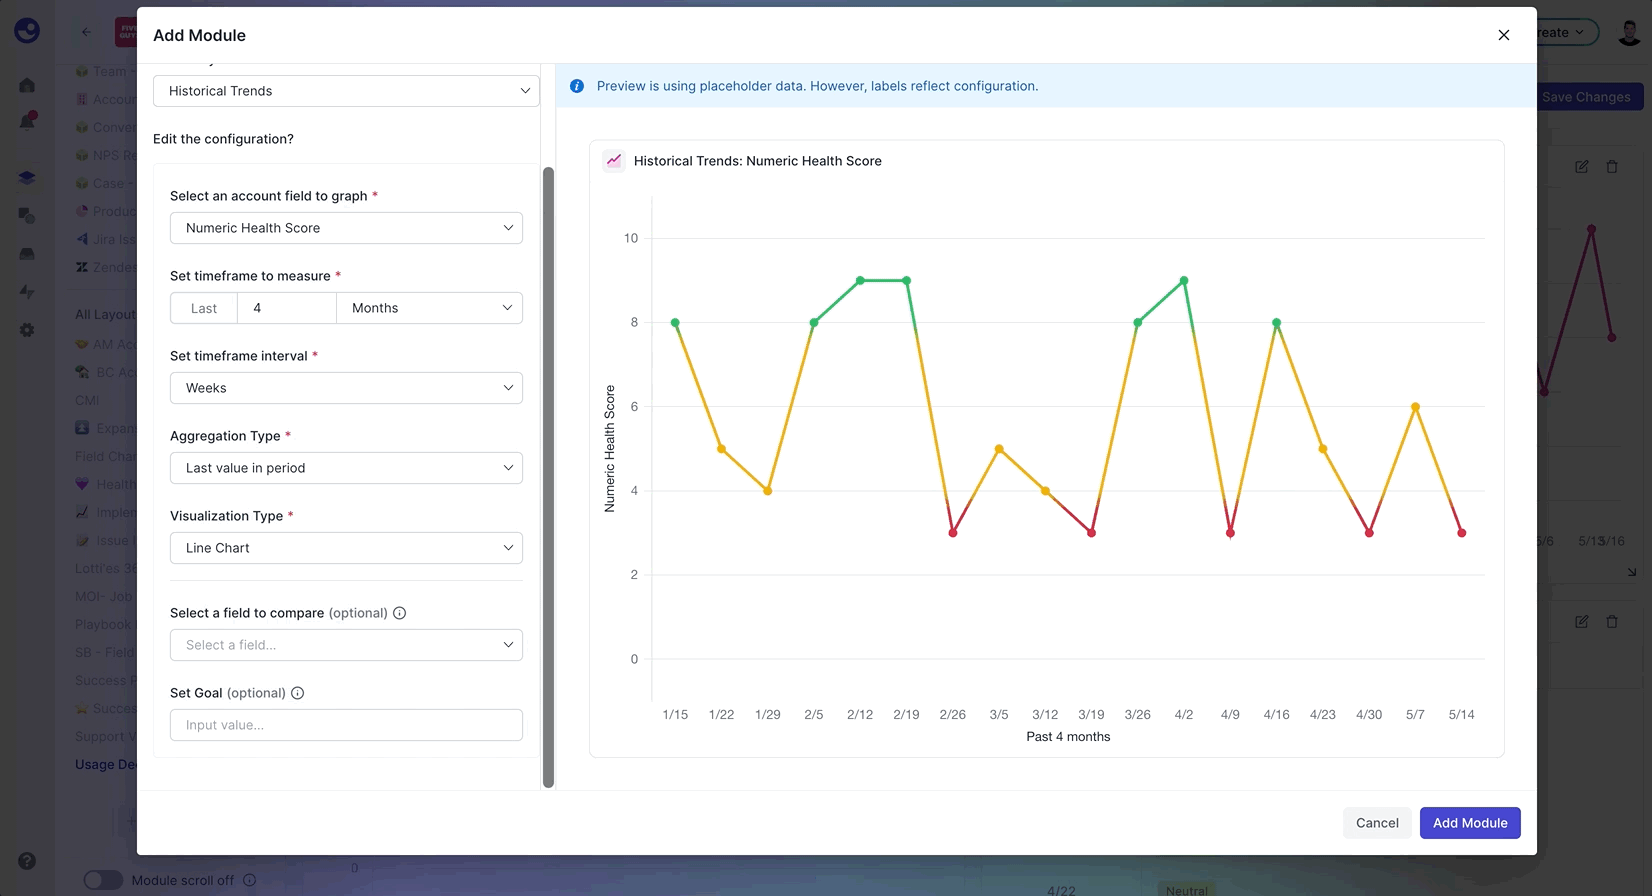1652x896 pixels.
Task: Click info icon next to Select a field to compare
Action: click(400, 613)
